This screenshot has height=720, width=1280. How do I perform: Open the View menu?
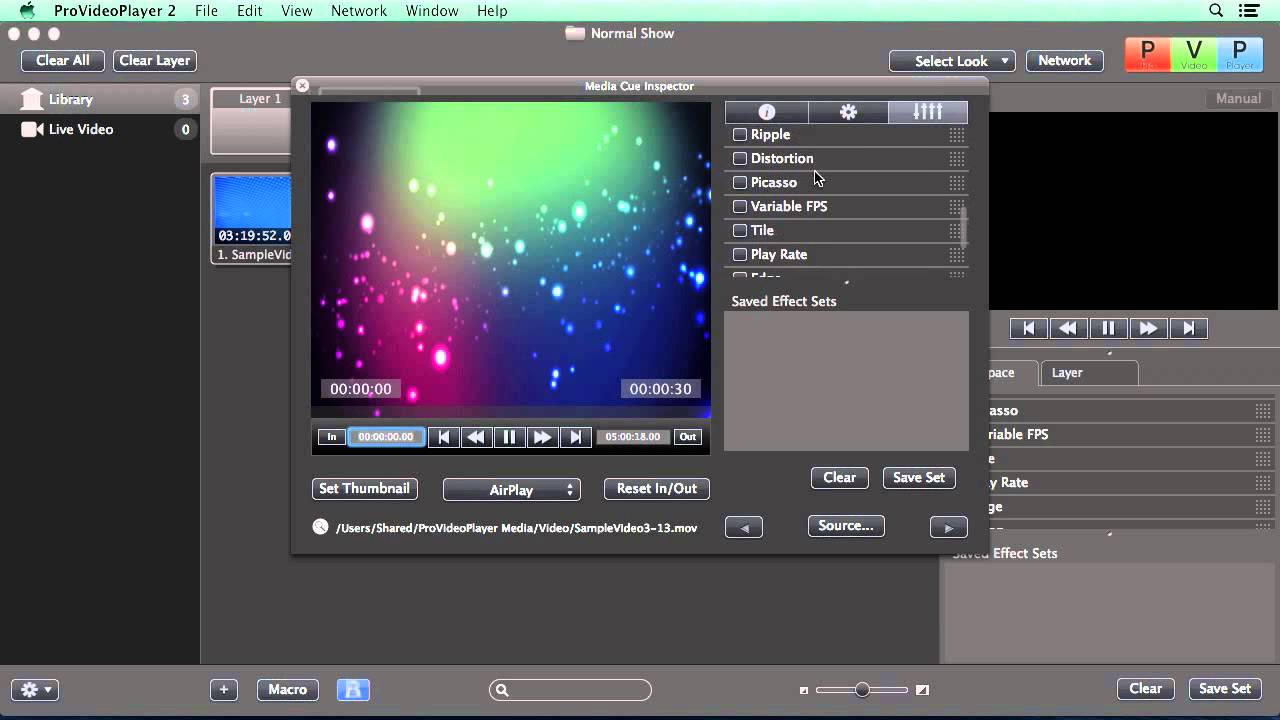click(x=297, y=11)
